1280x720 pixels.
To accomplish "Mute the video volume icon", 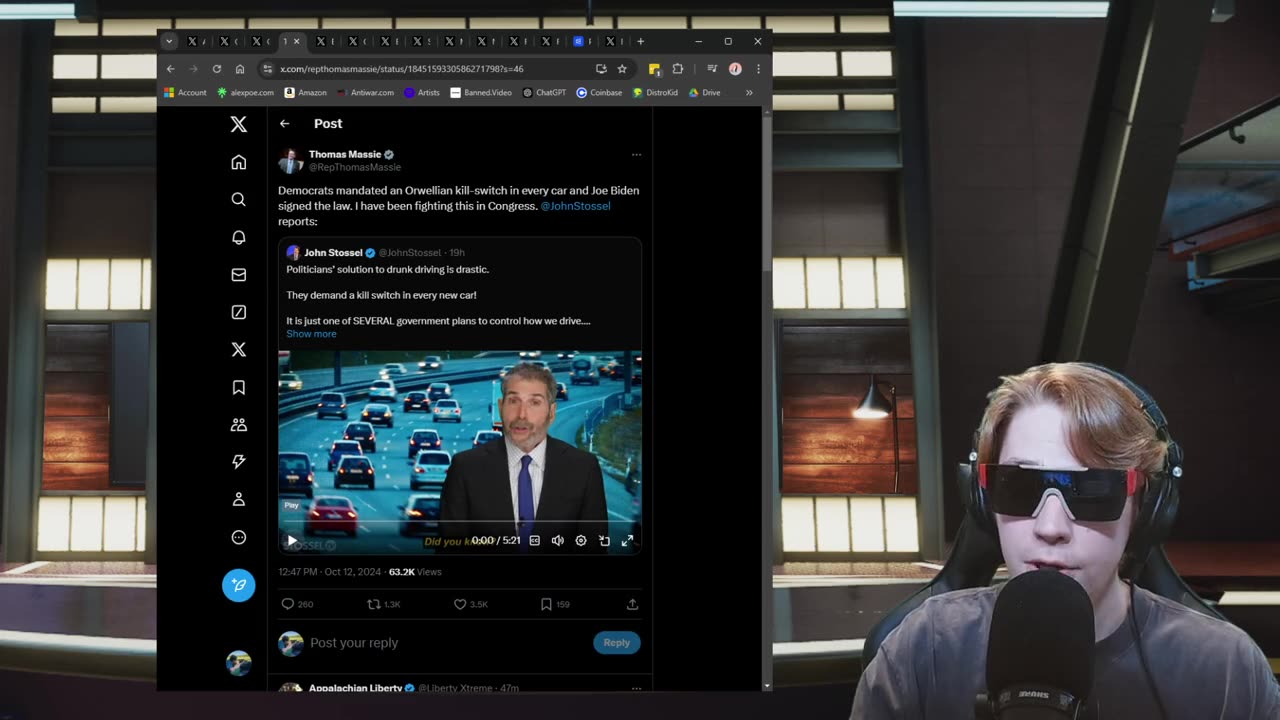I will (x=557, y=540).
